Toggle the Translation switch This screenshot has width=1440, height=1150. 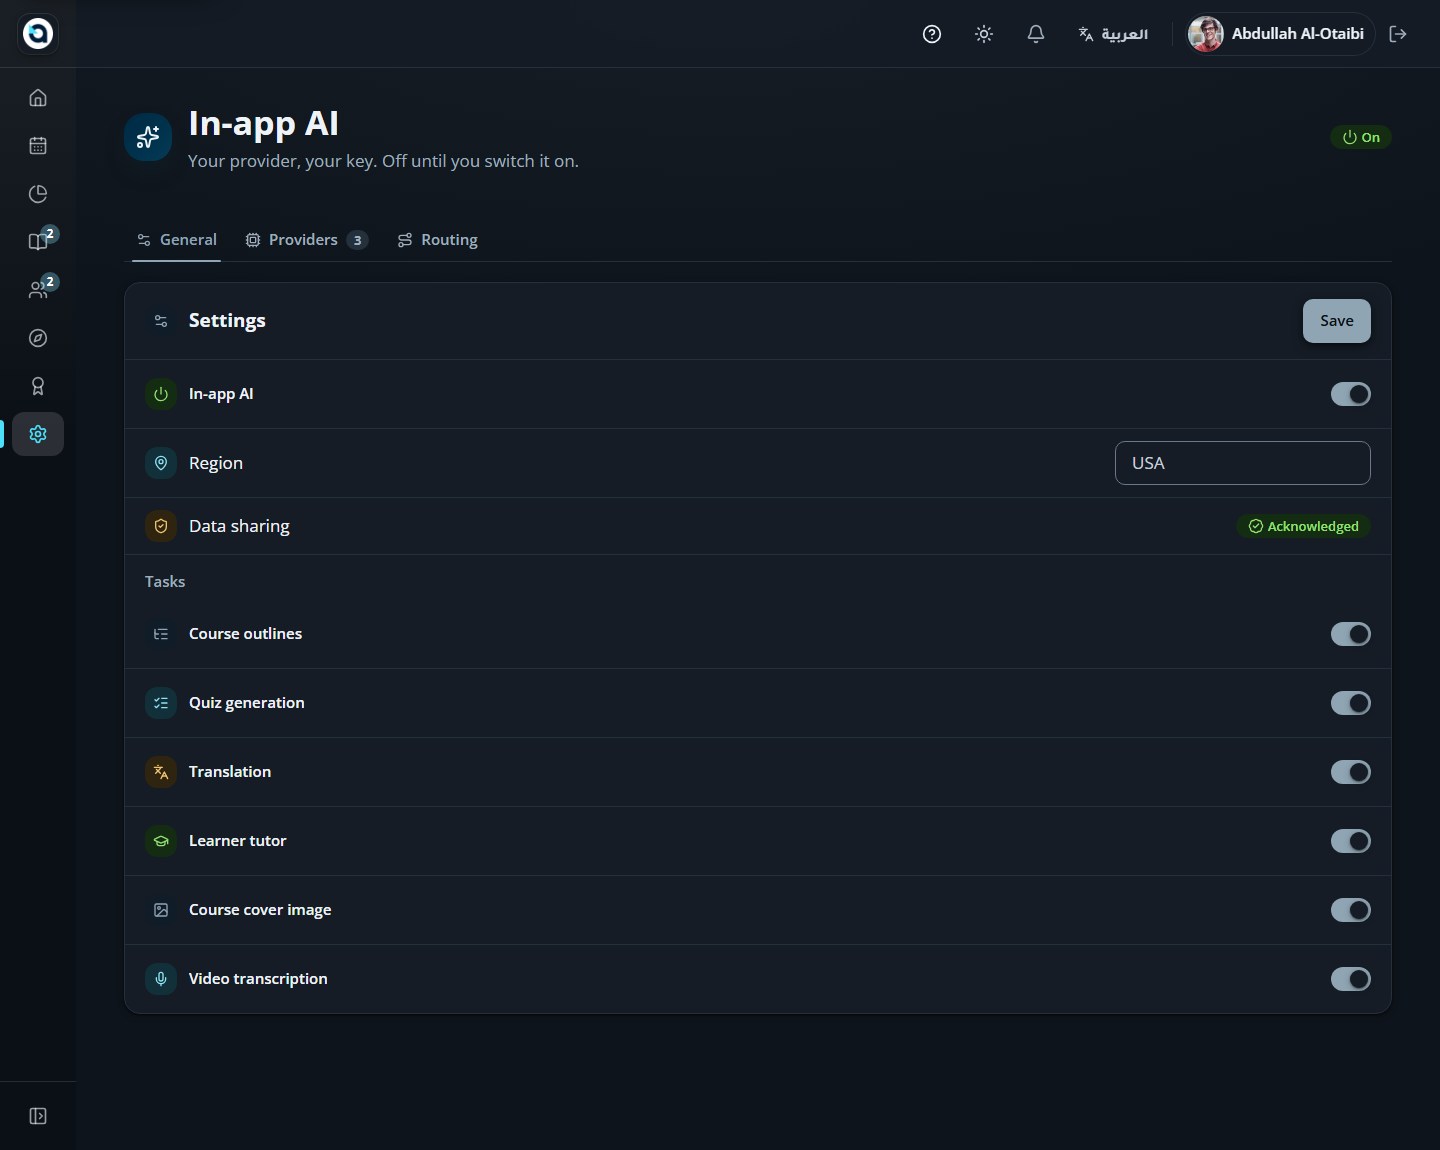[1350, 772]
